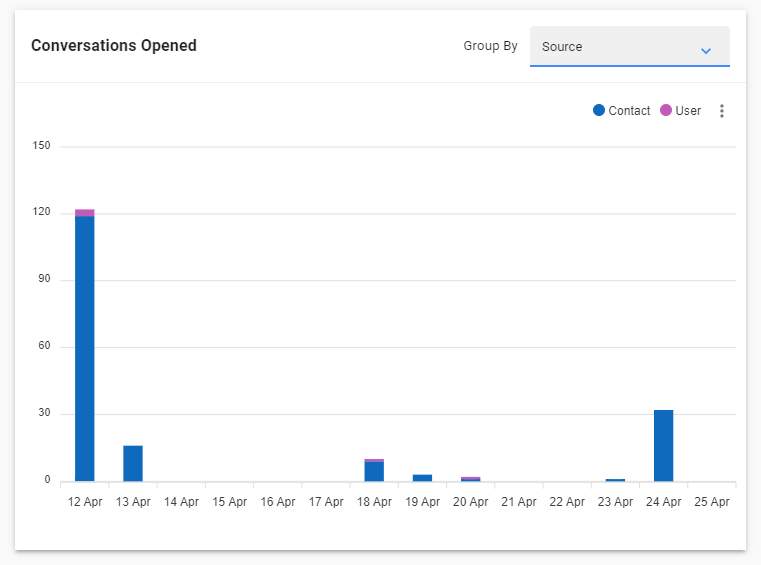
Task: Click the pink User legend dot
Action: 666,110
